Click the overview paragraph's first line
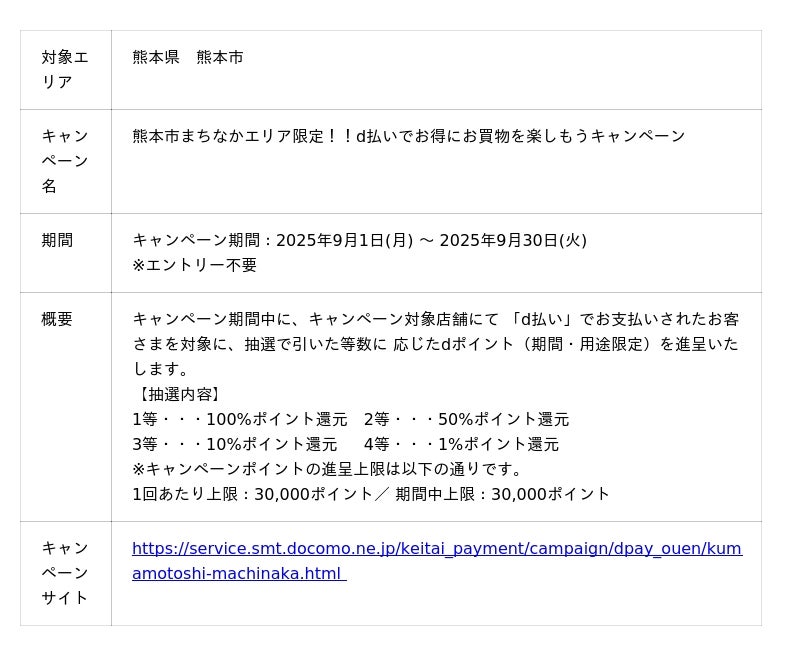This screenshot has height=656, width=800. (435, 319)
